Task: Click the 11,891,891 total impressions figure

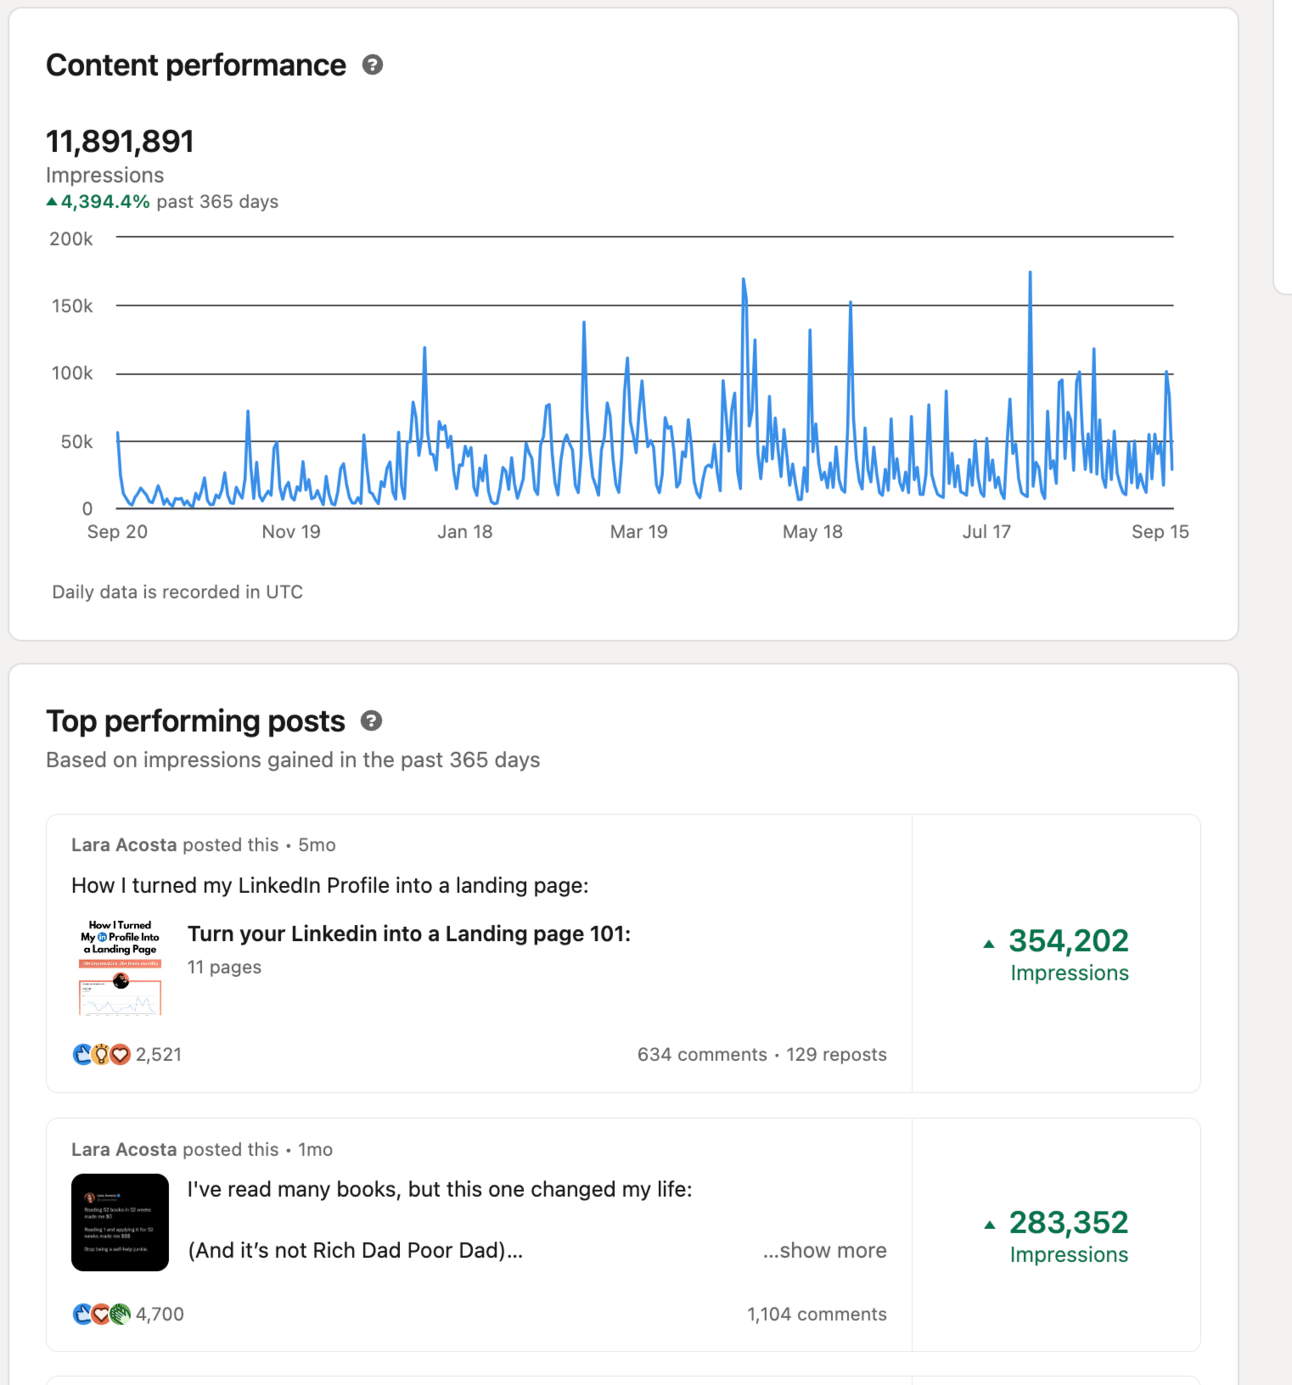Action: click(x=120, y=141)
